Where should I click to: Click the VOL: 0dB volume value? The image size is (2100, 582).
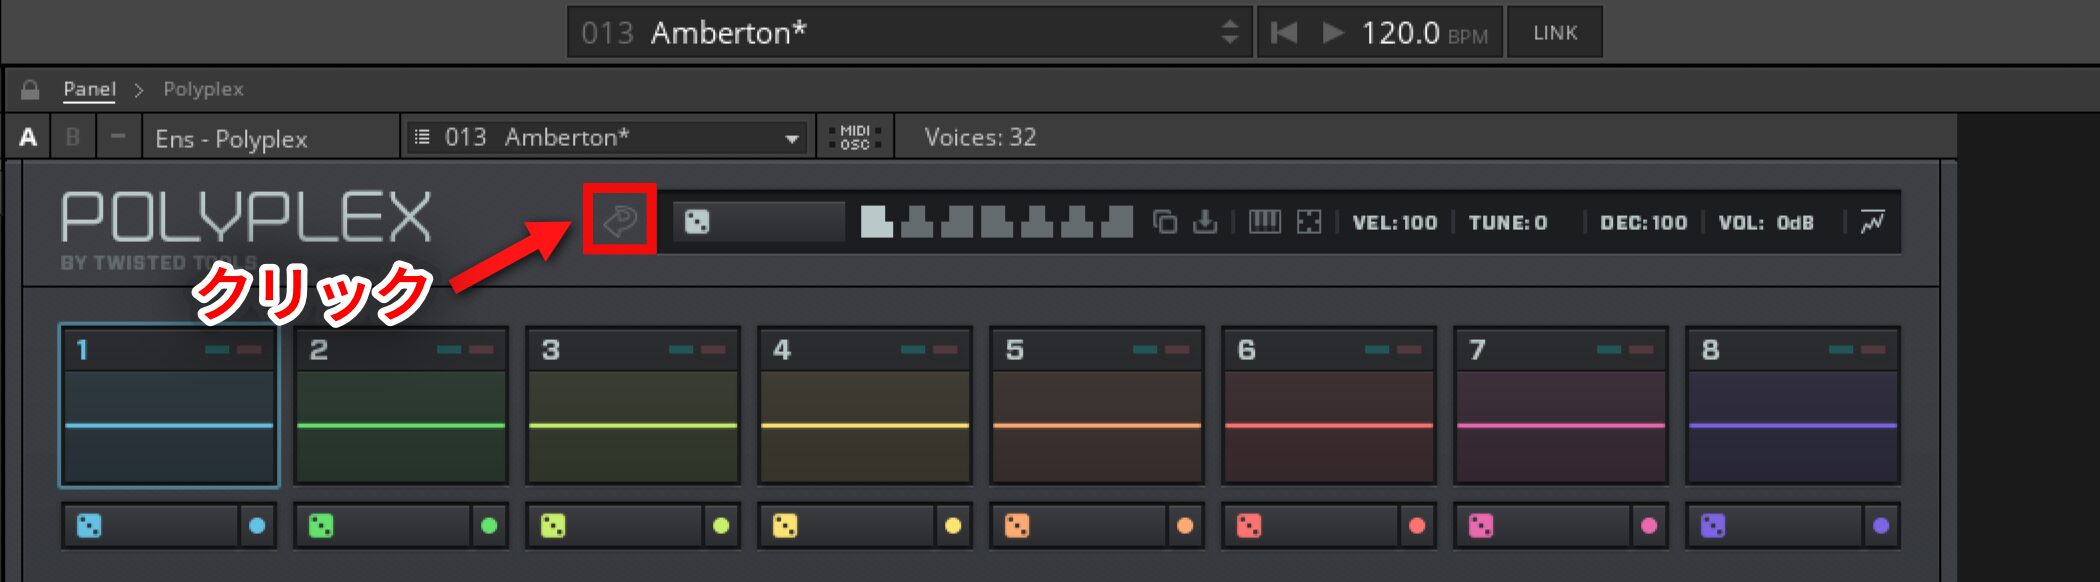1766,223
